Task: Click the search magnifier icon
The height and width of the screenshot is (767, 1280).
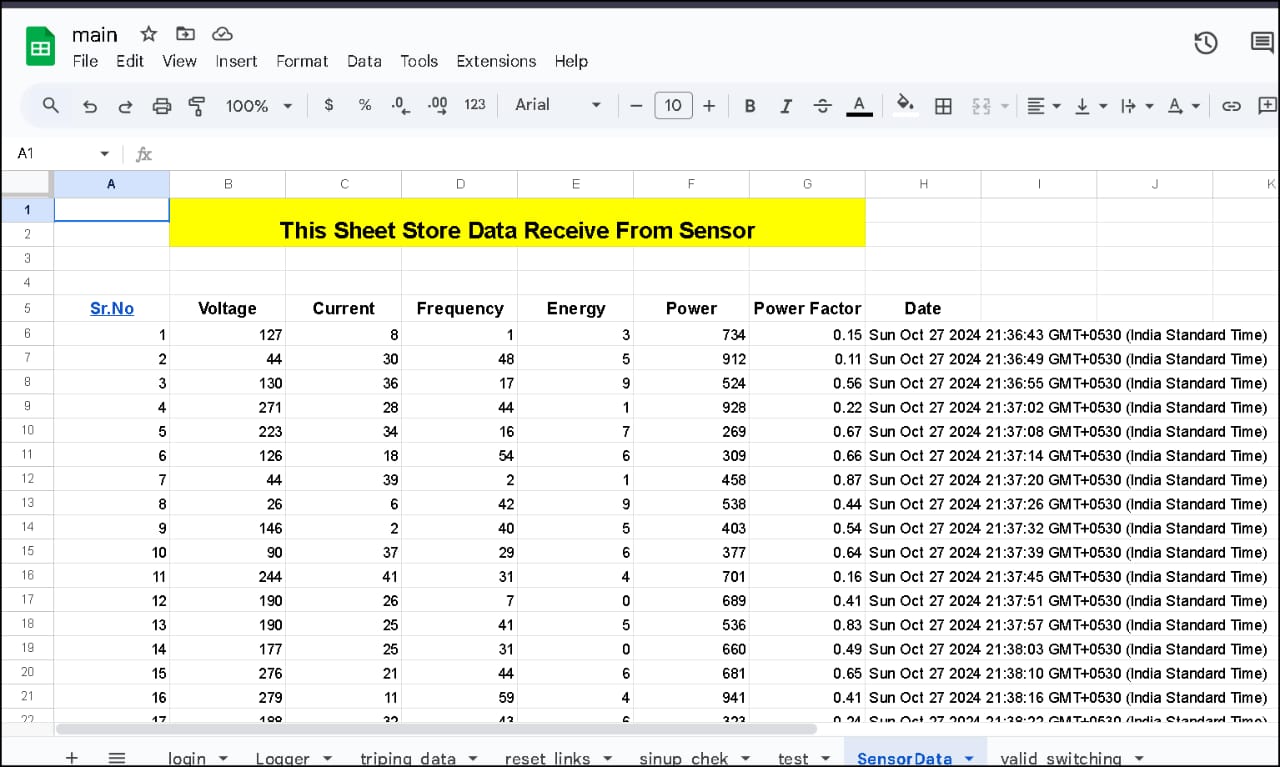Action: [x=51, y=105]
